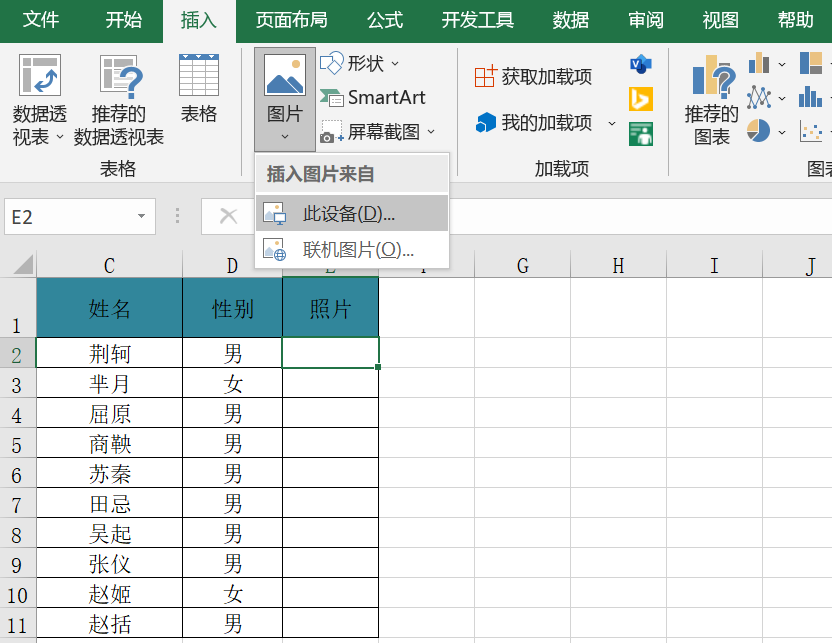Click the Recommended PivotTables (推荐的数据透视表) icon
This screenshot has width=832, height=643.
pyautogui.click(x=121, y=76)
